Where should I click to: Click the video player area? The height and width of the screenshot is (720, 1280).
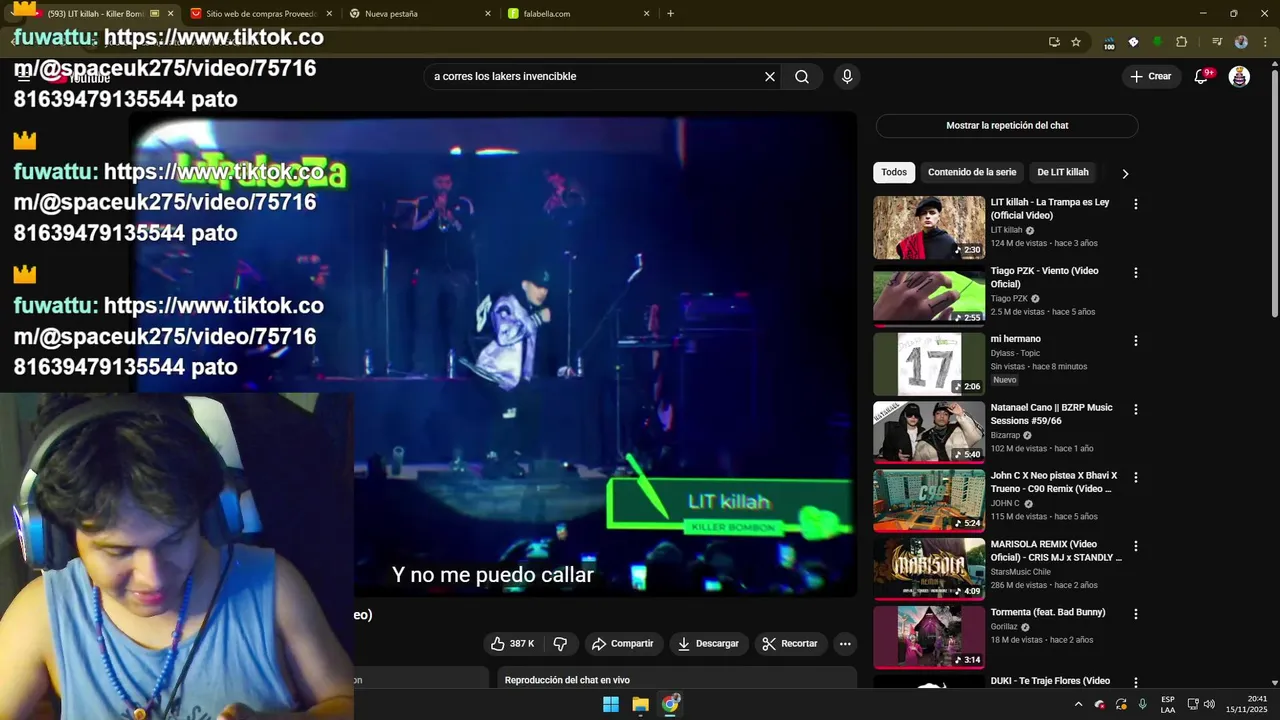click(x=494, y=354)
